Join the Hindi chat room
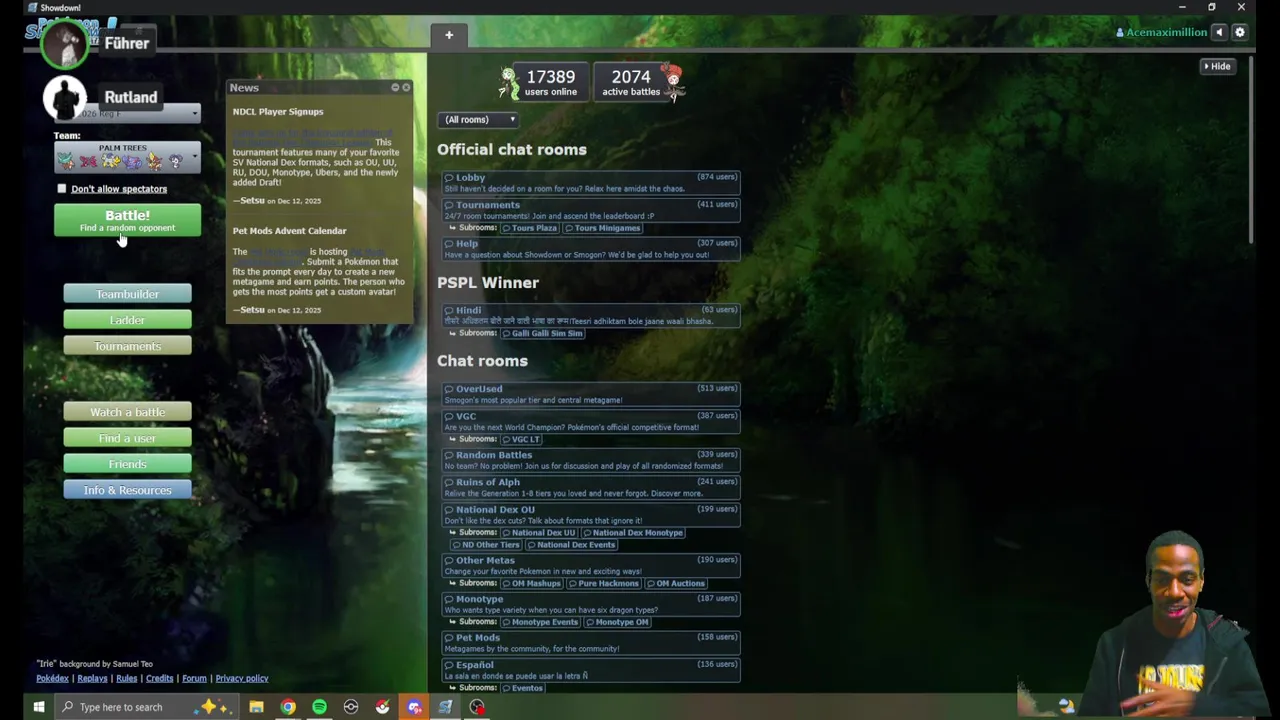The image size is (1280, 720). click(591, 316)
